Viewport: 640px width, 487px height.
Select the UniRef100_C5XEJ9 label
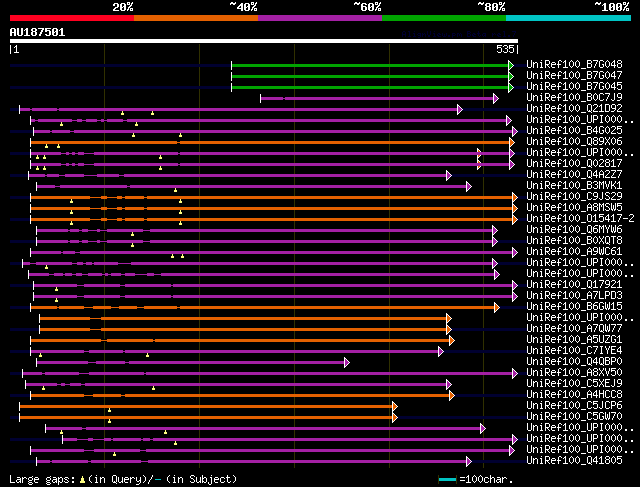pos(574,384)
